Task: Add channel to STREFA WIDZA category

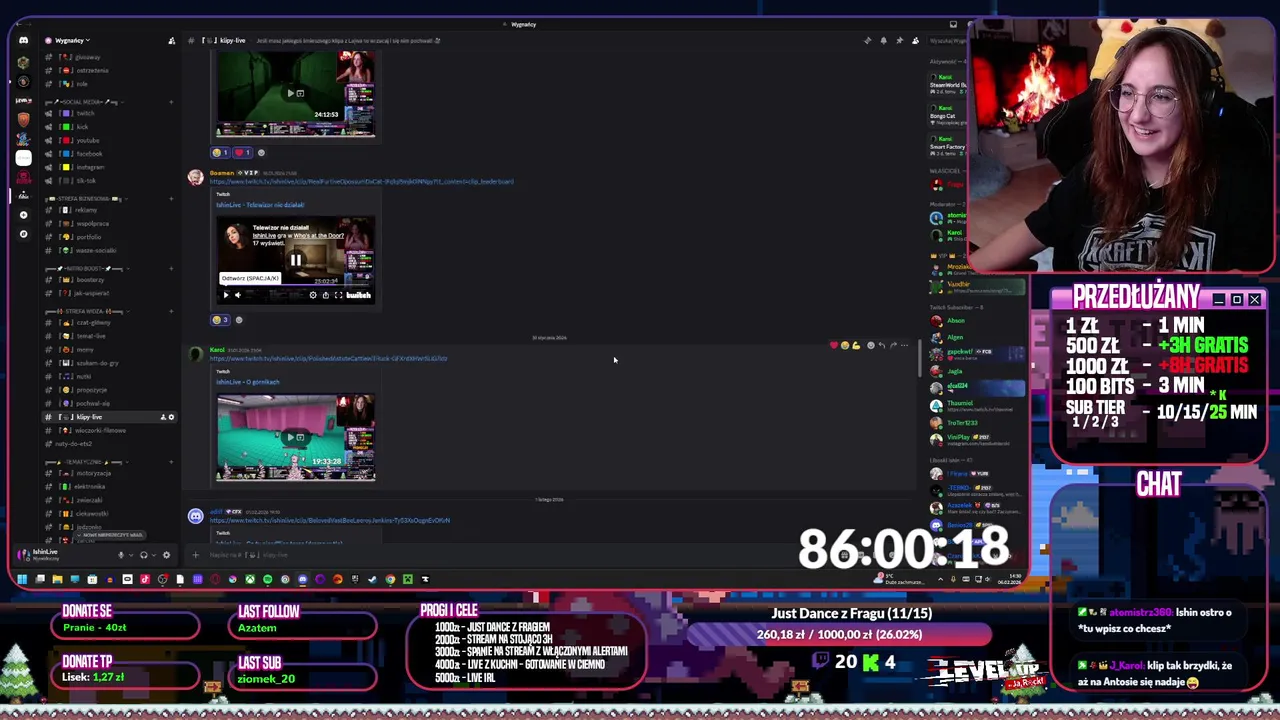Action: [x=171, y=311]
